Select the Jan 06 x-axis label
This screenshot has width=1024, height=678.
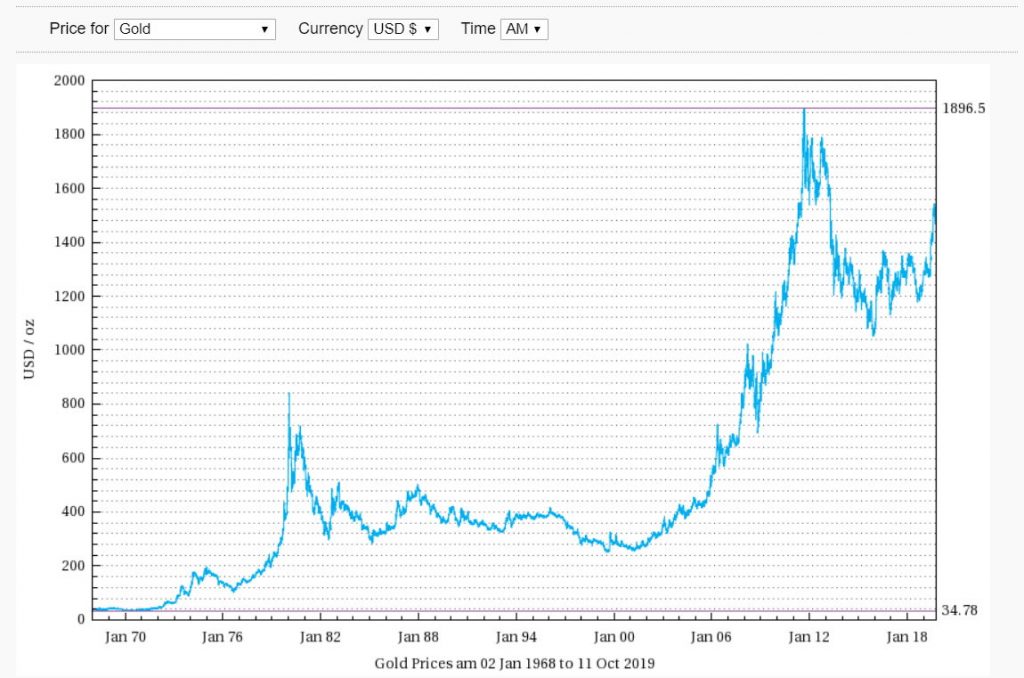(x=708, y=636)
